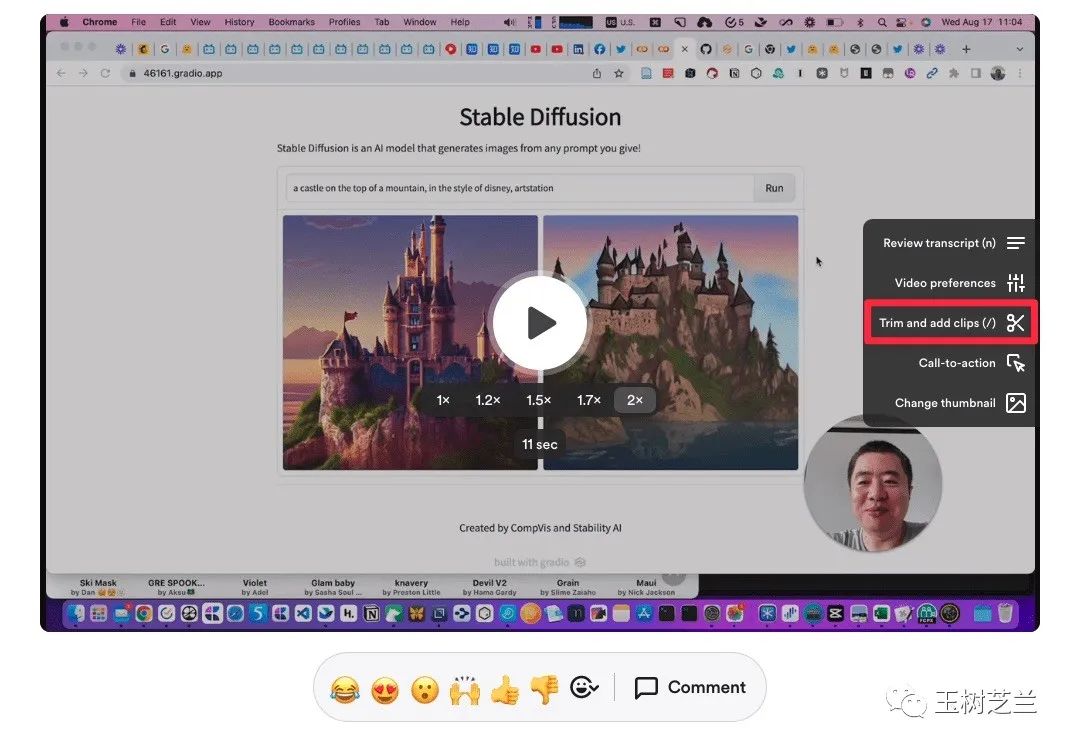Click the prompt text field with castle text
Image resolution: width=1072 pixels, height=749 pixels.
click(520, 188)
